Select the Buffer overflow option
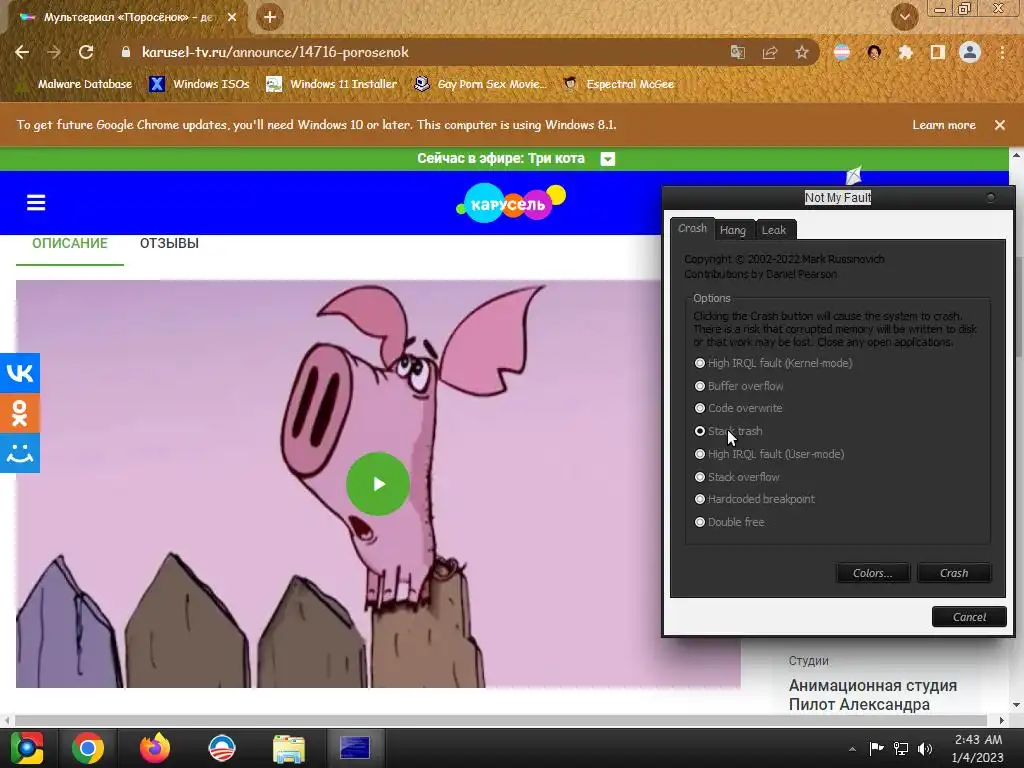This screenshot has height=768, width=1024. [x=739, y=386]
